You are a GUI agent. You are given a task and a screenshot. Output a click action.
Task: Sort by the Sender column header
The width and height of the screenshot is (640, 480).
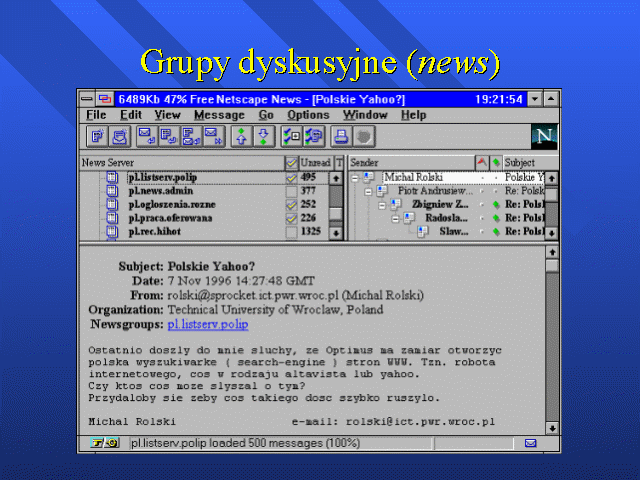pos(412,162)
